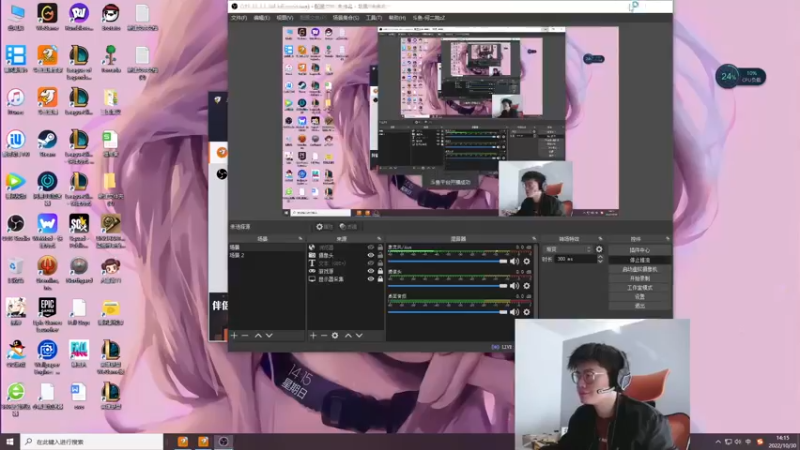800x450 pixels.
Task: Open the iU app desktop shortcut
Action: (x=16, y=143)
